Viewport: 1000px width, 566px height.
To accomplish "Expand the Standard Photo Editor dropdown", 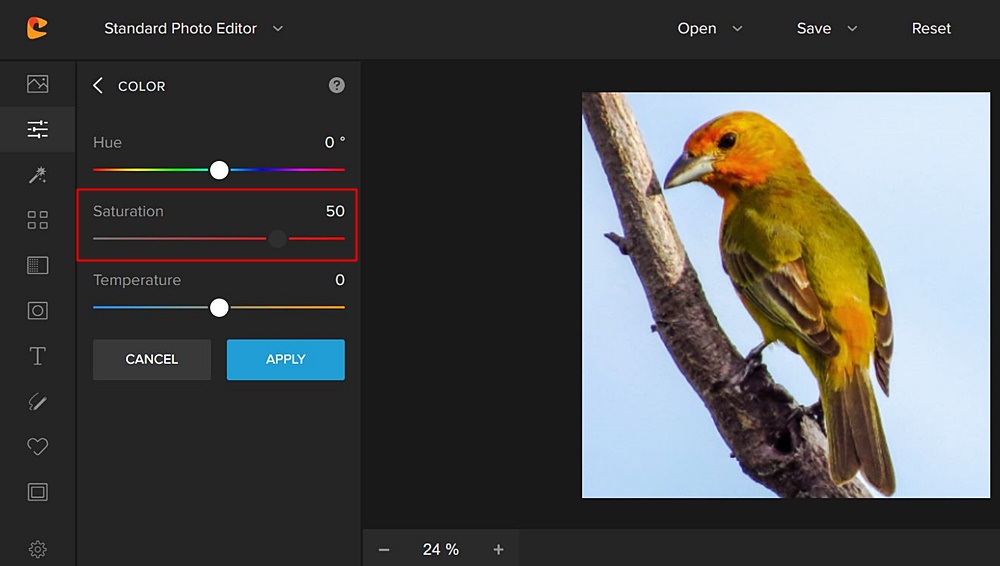I will tap(194, 28).
